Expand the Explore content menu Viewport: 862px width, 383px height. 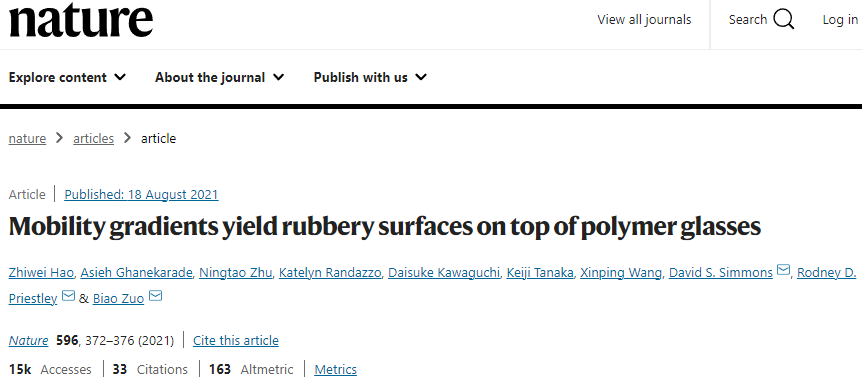[67, 77]
